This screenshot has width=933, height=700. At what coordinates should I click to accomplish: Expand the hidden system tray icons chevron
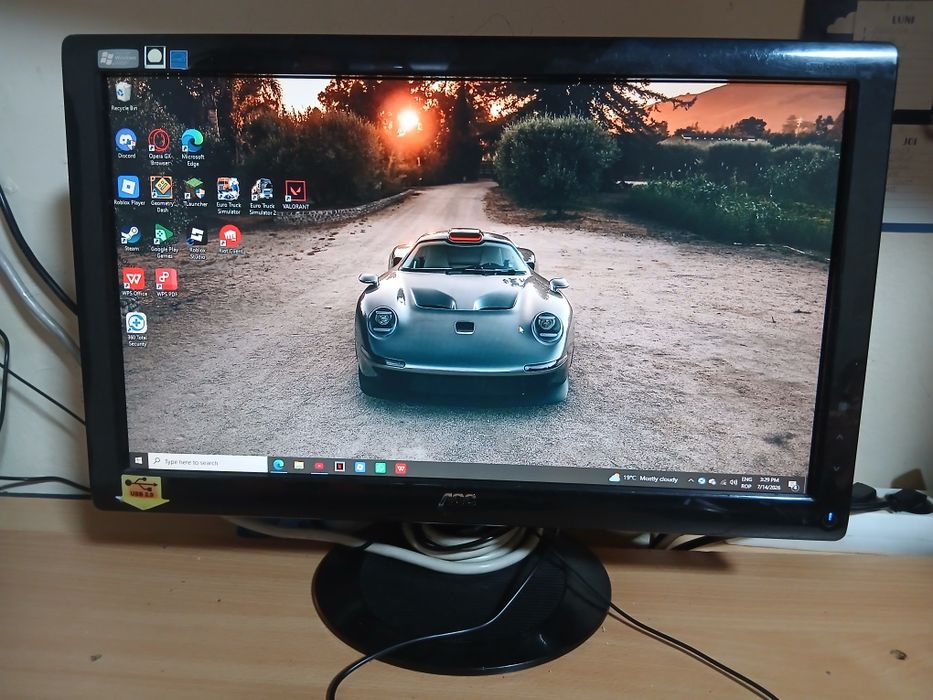click(x=691, y=480)
